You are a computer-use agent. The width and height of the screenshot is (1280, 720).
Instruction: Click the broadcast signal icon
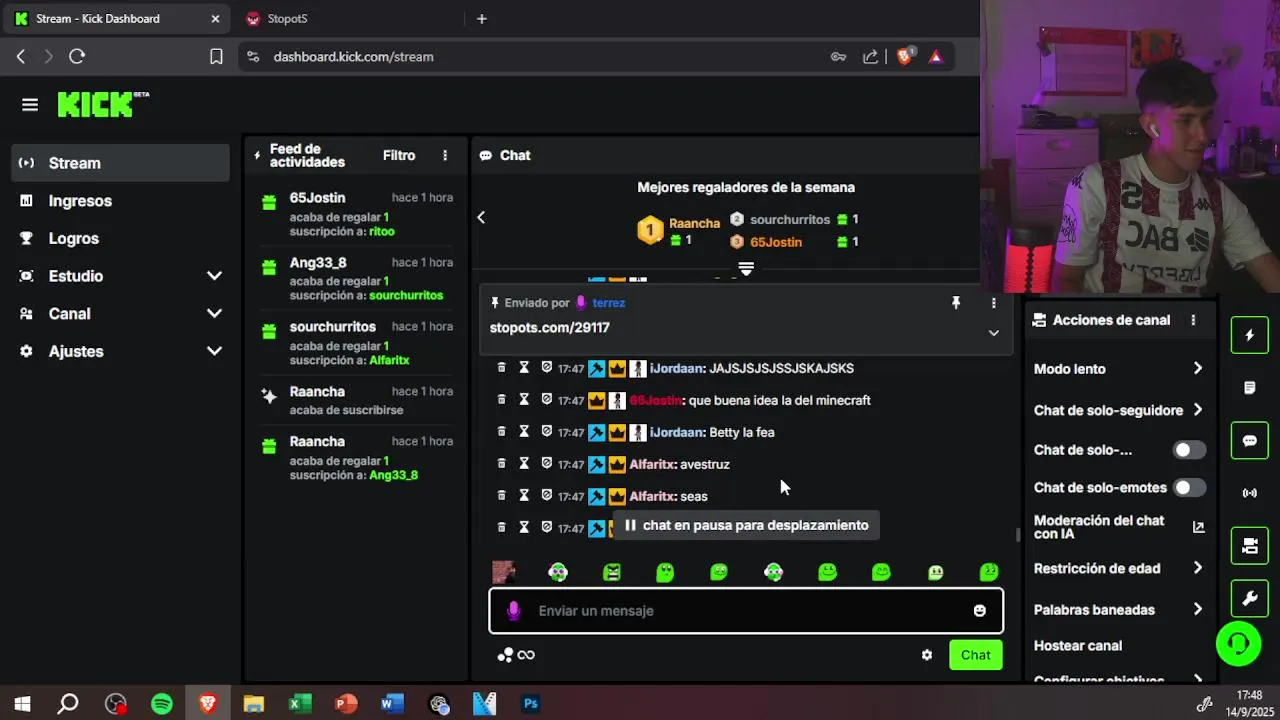click(1249, 493)
